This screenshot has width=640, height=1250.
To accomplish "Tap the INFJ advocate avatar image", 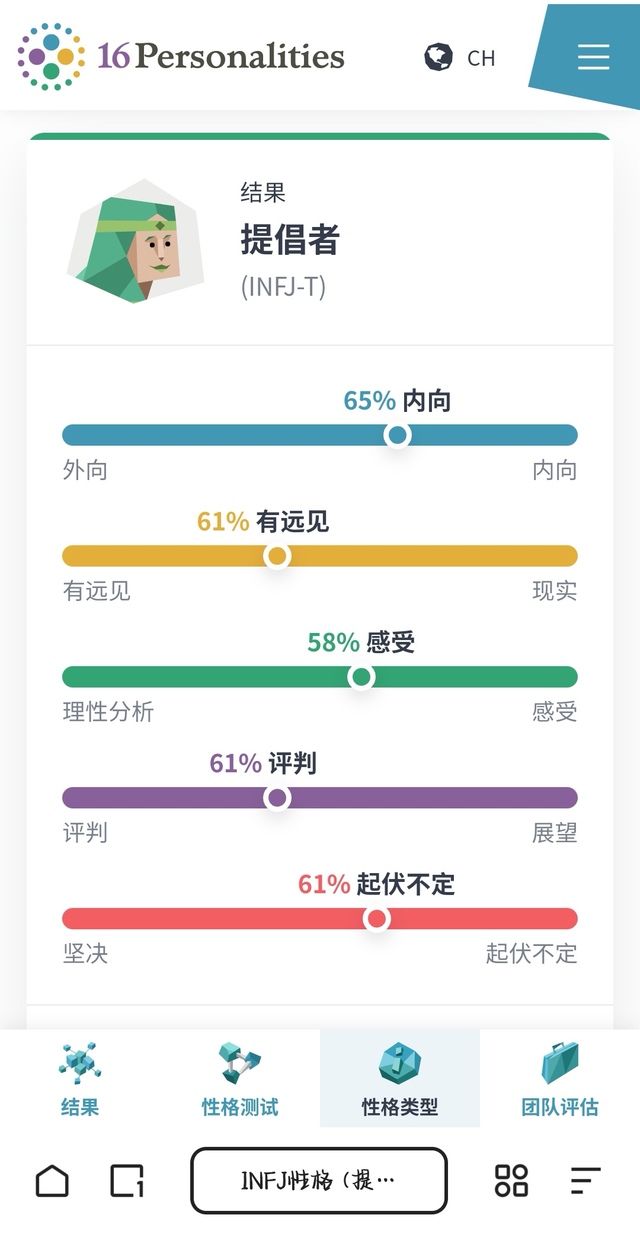I will tap(135, 241).
